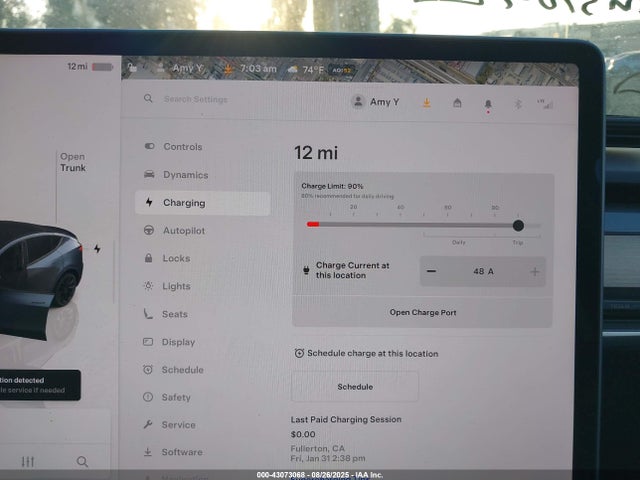Click the Seats seat icon
640x480 pixels.
click(148, 313)
